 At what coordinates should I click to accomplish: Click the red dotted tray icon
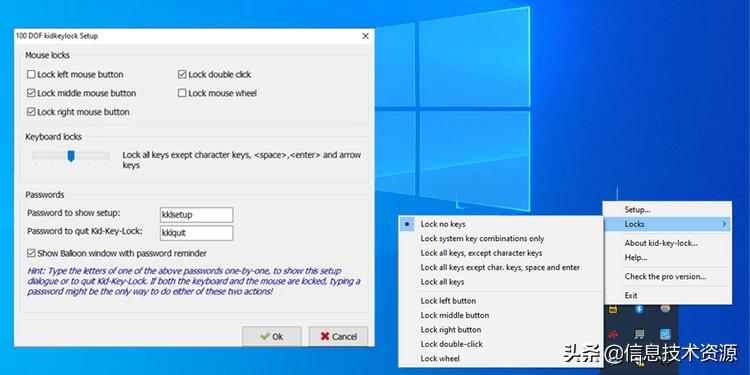click(613, 334)
